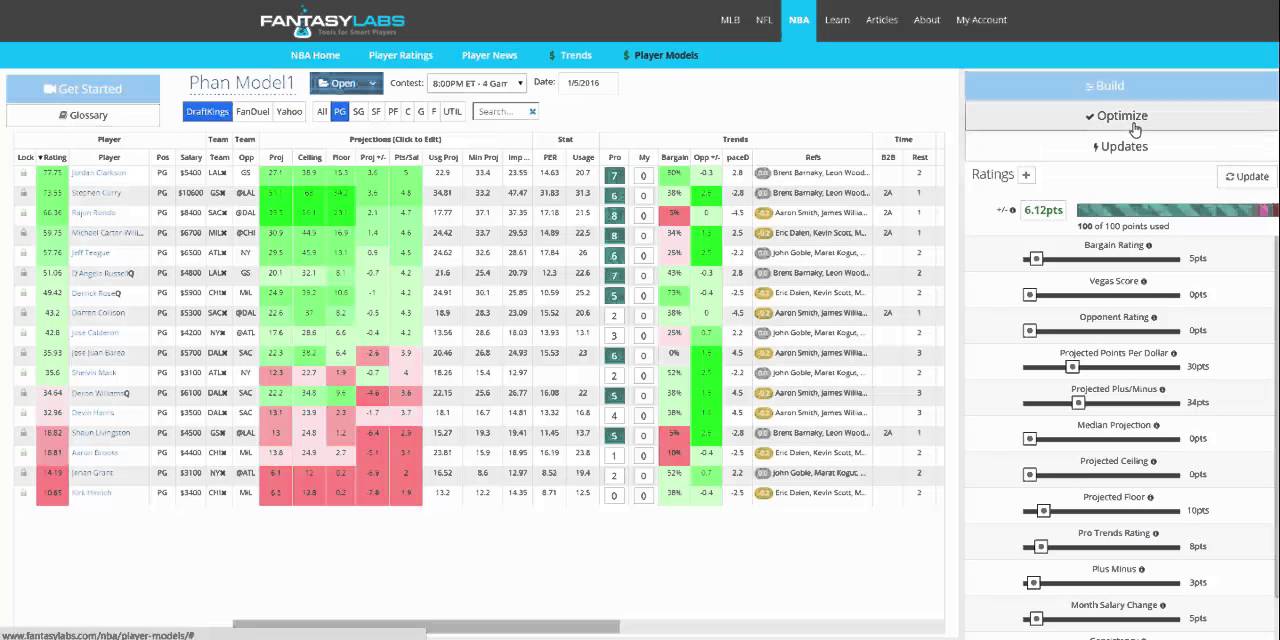This screenshot has height=640, width=1280.
Task: Open the Glossary
Action: (x=83, y=115)
